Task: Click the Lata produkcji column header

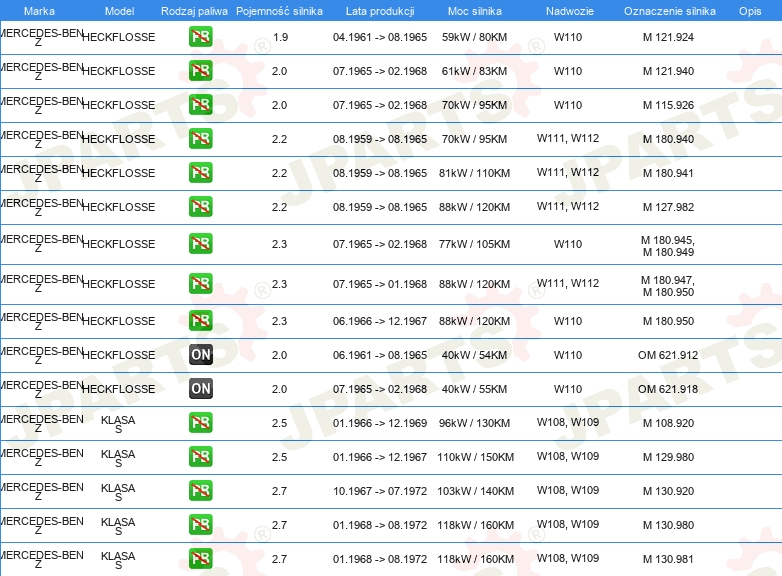Action: pyautogui.click(x=380, y=11)
